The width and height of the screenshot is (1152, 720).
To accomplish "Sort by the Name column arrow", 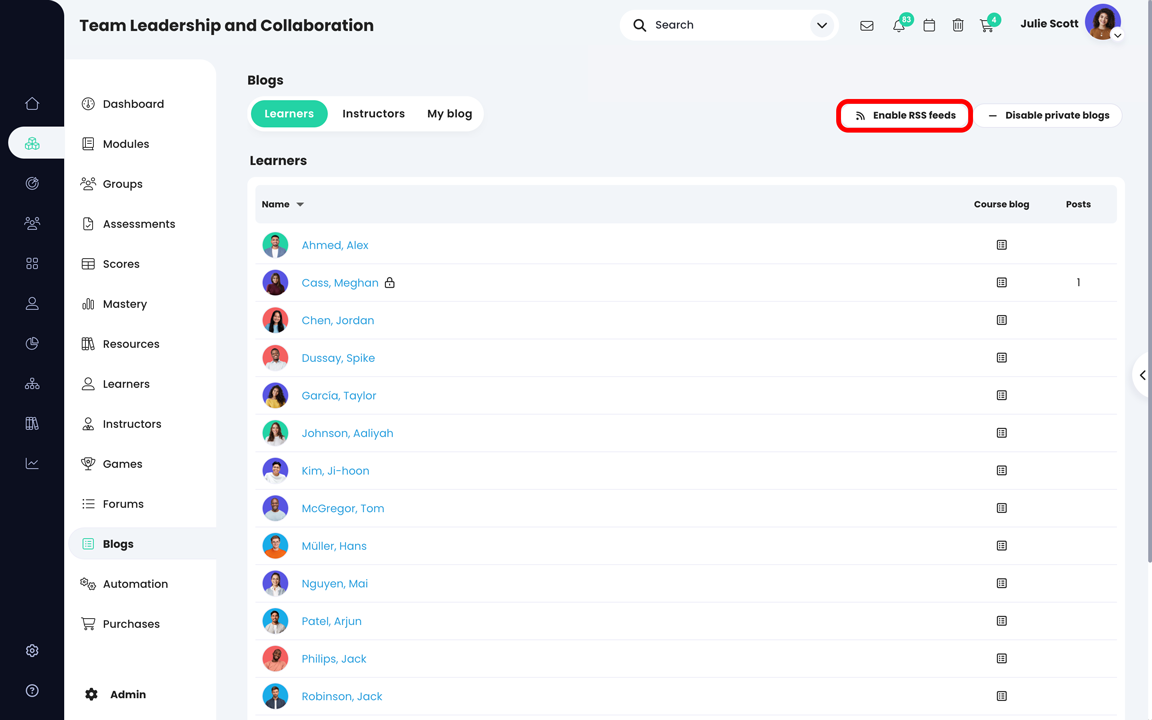I will [300, 204].
